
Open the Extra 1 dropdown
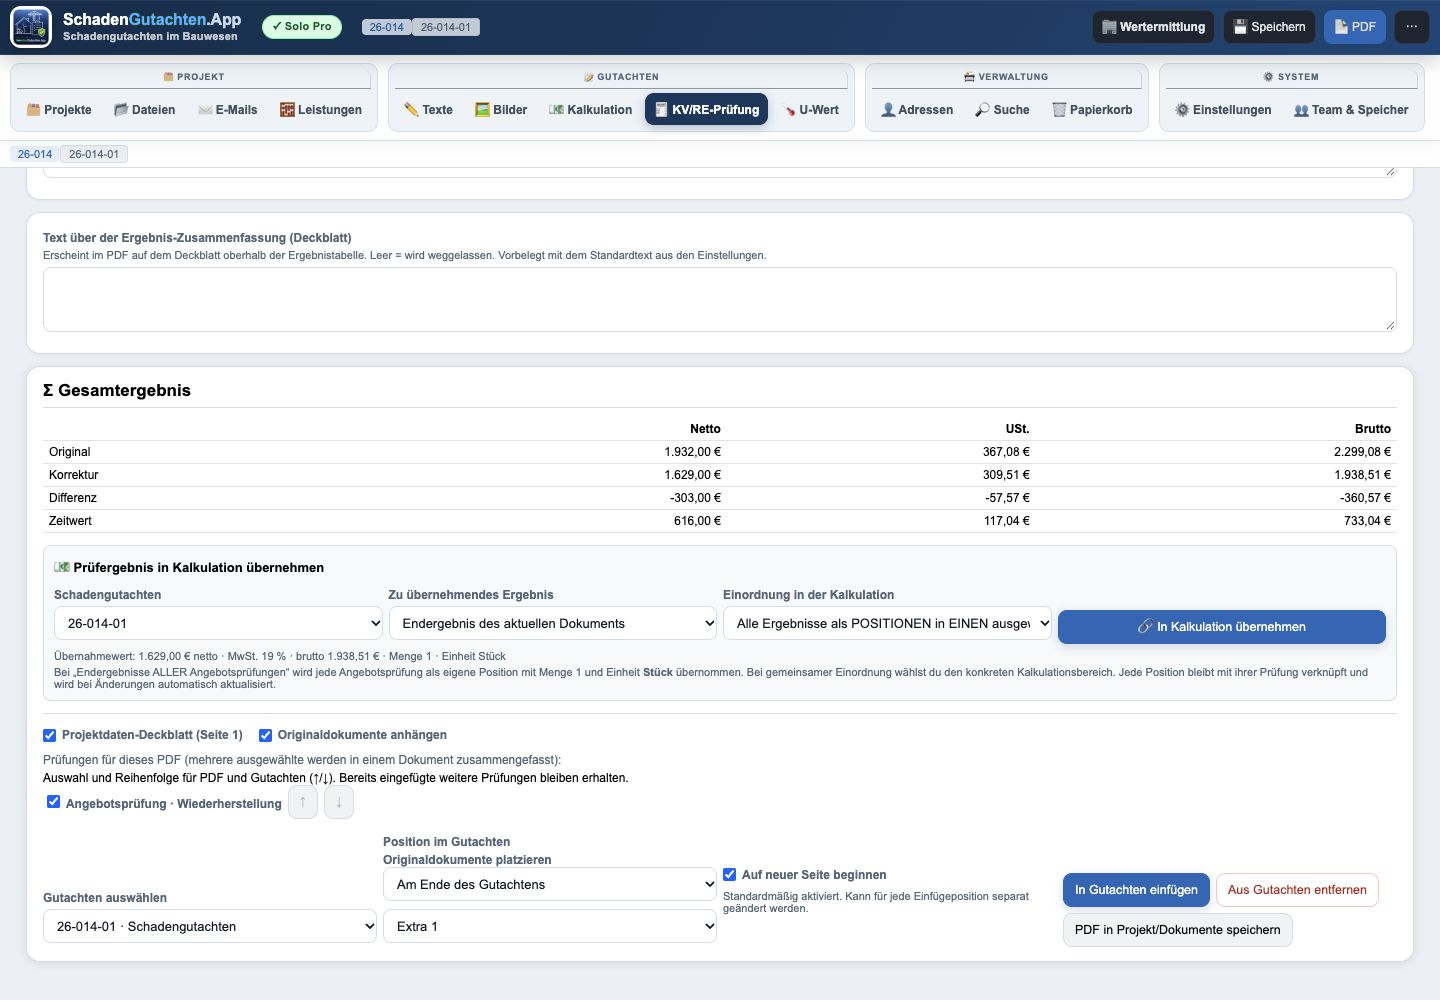click(x=550, y=926)
